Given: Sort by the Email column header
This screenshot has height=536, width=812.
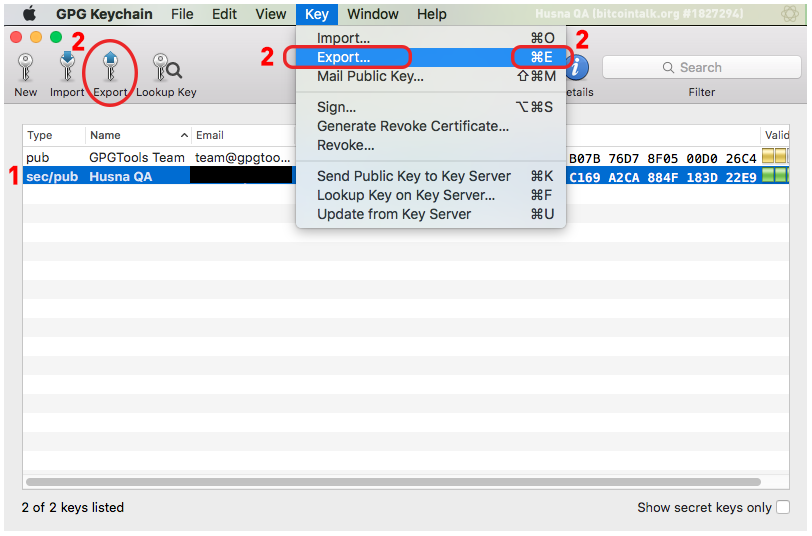Looking at the screenshot, I should (243, 135).
